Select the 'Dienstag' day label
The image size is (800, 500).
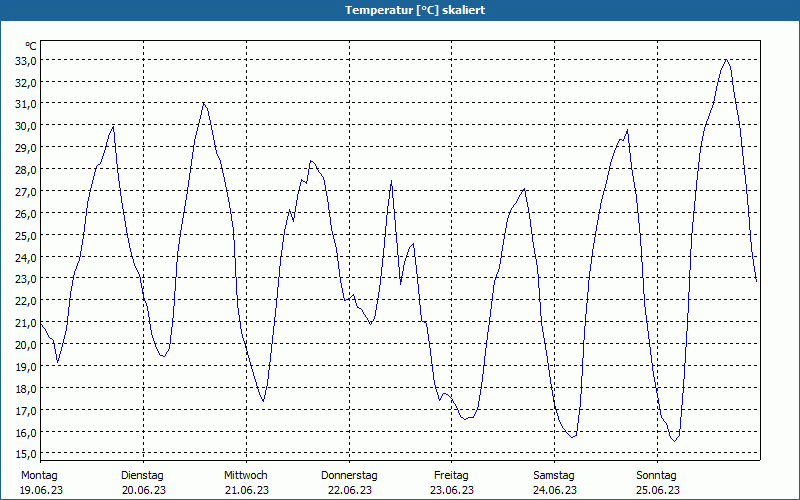tap(142, 475)
